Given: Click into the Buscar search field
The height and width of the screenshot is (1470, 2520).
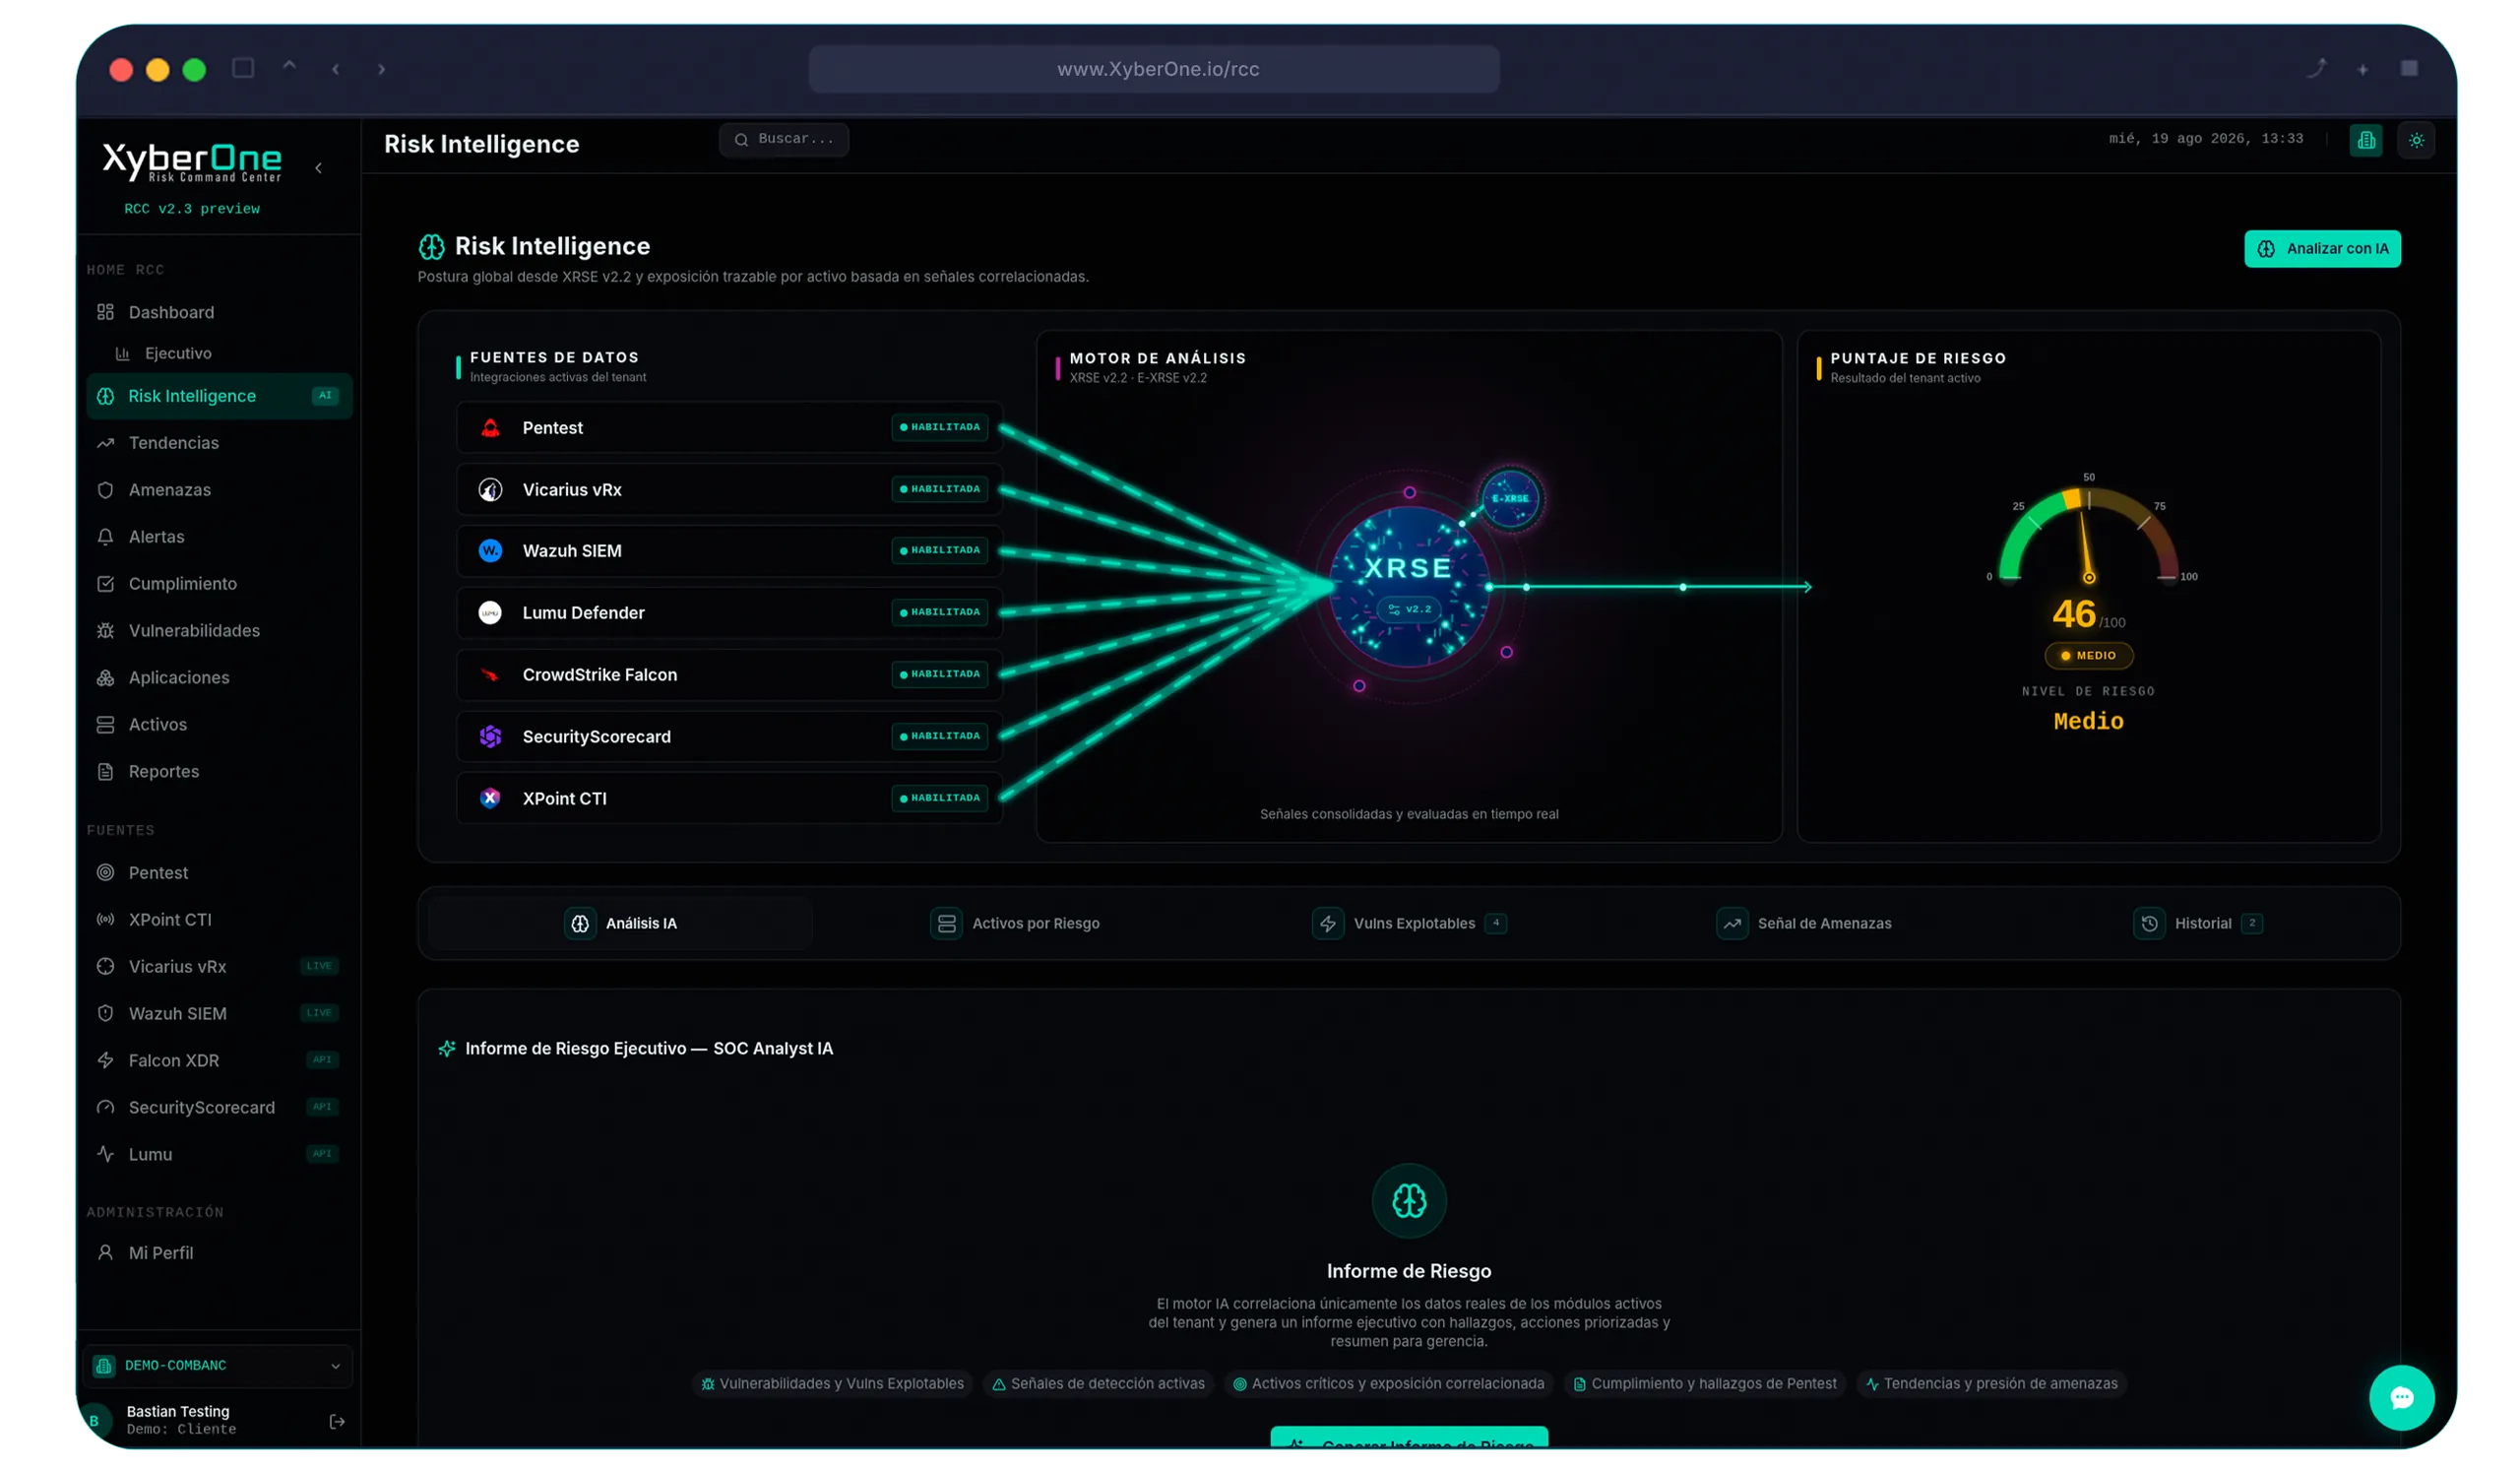Looking at the screenshot, I should 784,139.
